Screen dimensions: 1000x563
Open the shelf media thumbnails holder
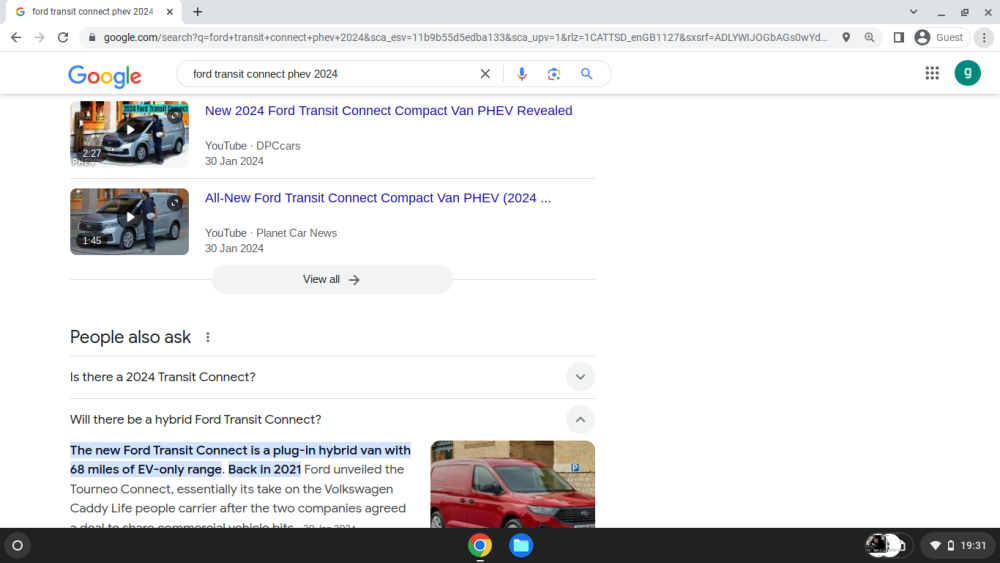click(888, 545)
